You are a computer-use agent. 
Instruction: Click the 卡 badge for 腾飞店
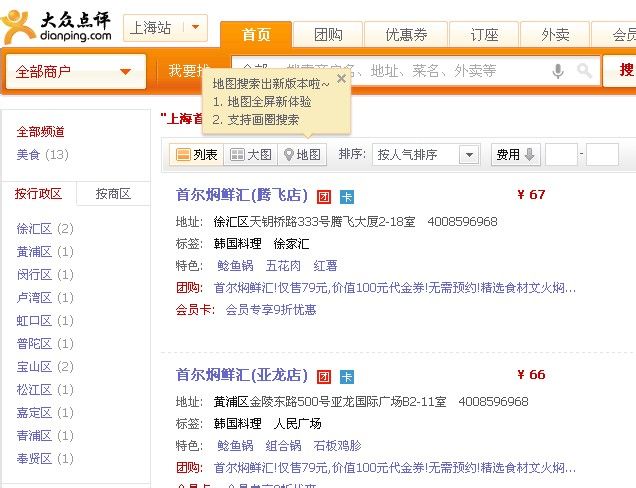347,197
